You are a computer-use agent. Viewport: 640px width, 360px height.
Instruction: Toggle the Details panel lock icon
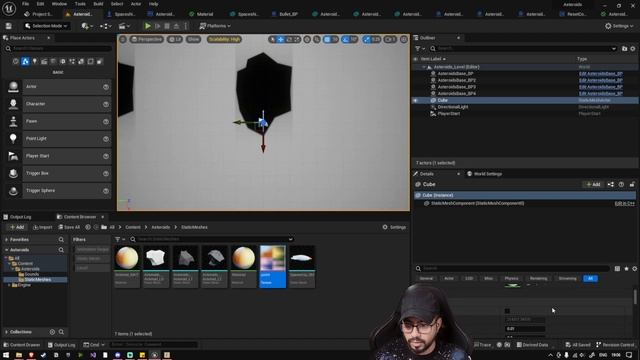[632, 184]
